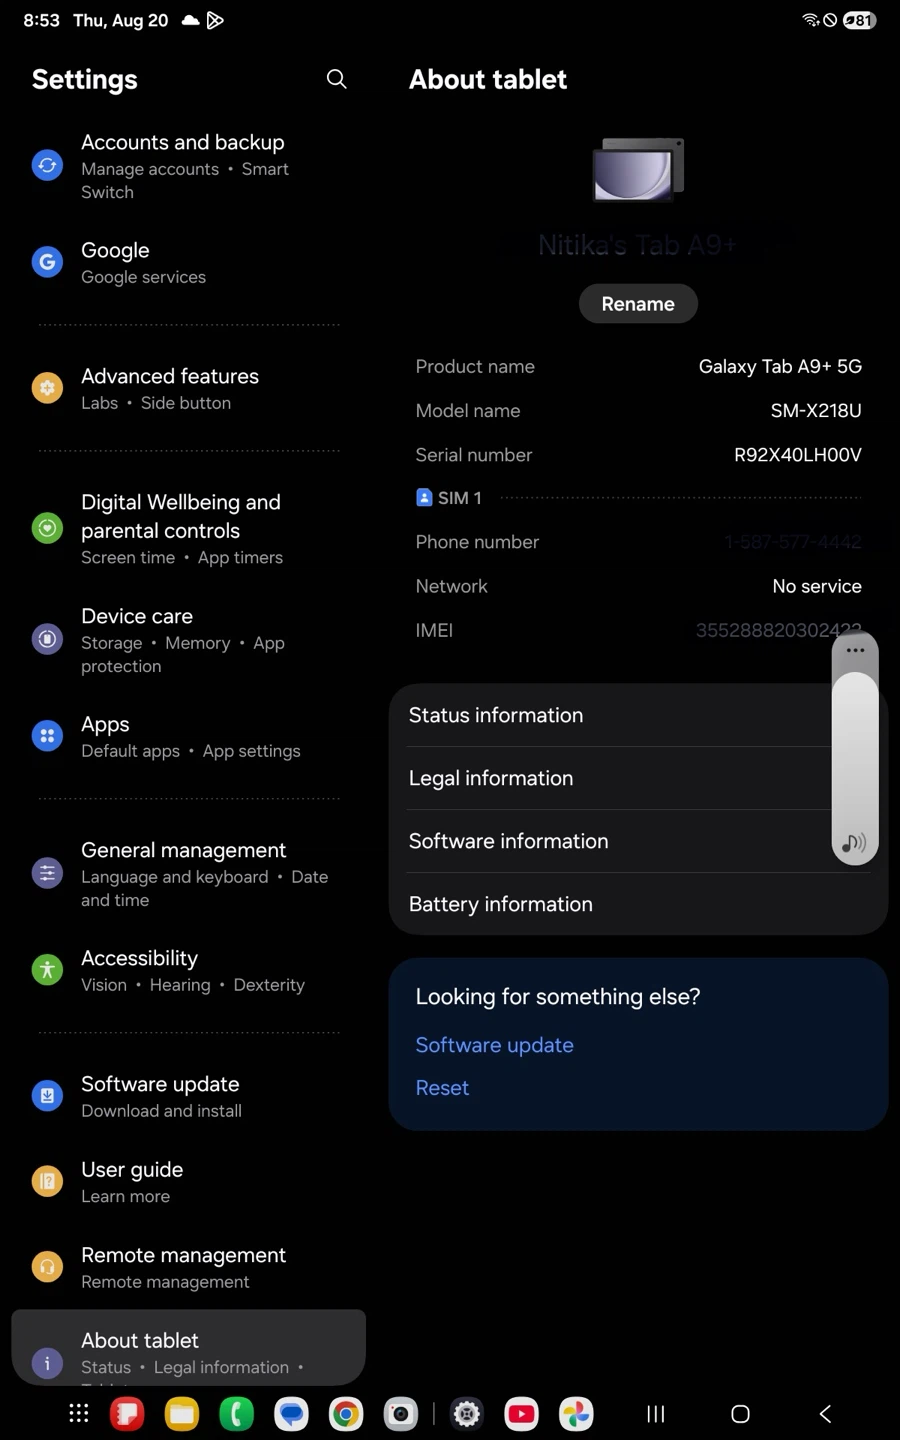Tap the volume panel three-dots icon
The image size is (900, 1440).
point(855,650)
